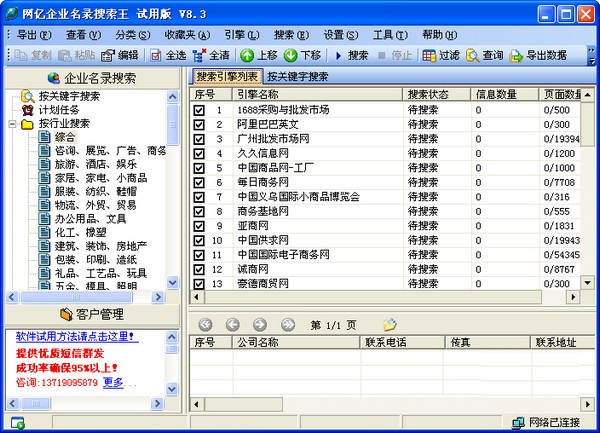This screenshot has height=433, width=600.
Task: Switch to the 按关键字搜索 tab
Action: (x=297, y=77)
